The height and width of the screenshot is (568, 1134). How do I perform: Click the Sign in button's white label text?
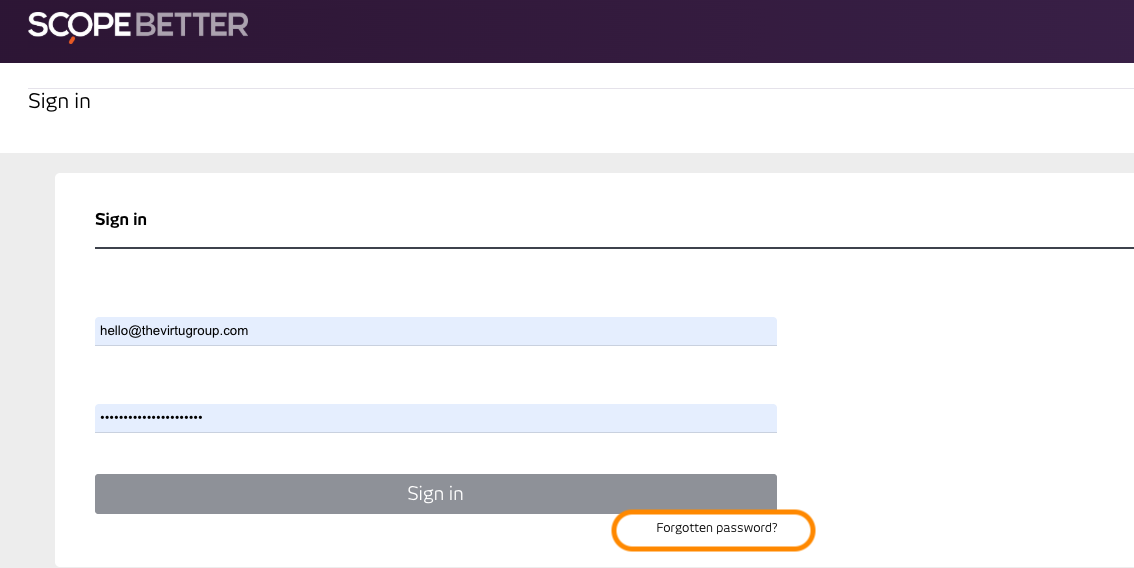click(435, 494)
